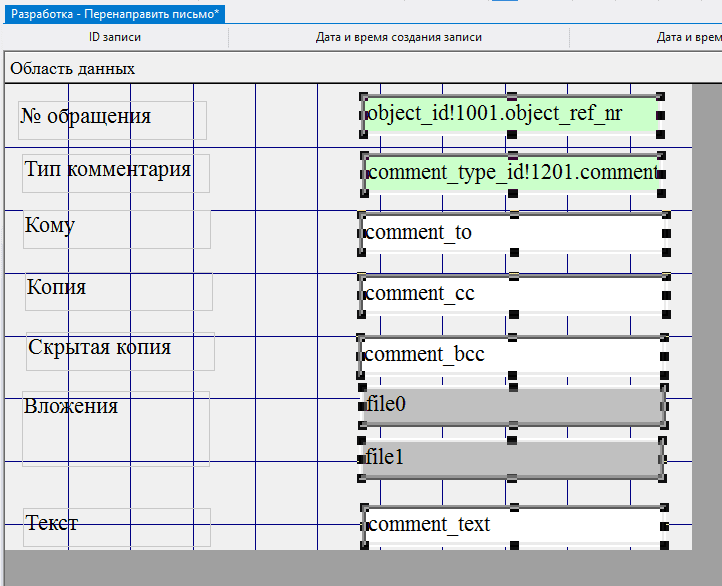Select the green comment_type_id!1201 field
The image size is (722, 586).
point(510,173)
